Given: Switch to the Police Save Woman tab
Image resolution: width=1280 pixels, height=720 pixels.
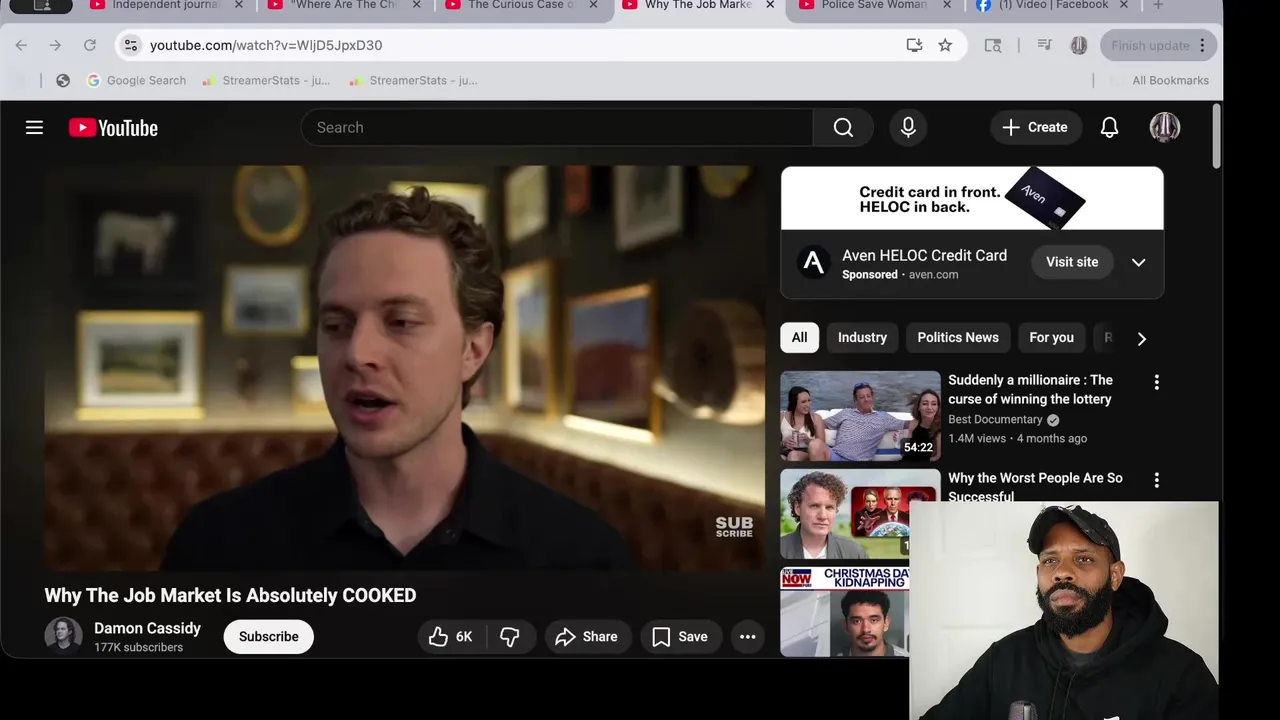Looking at the screenshot, I should 874,5.
